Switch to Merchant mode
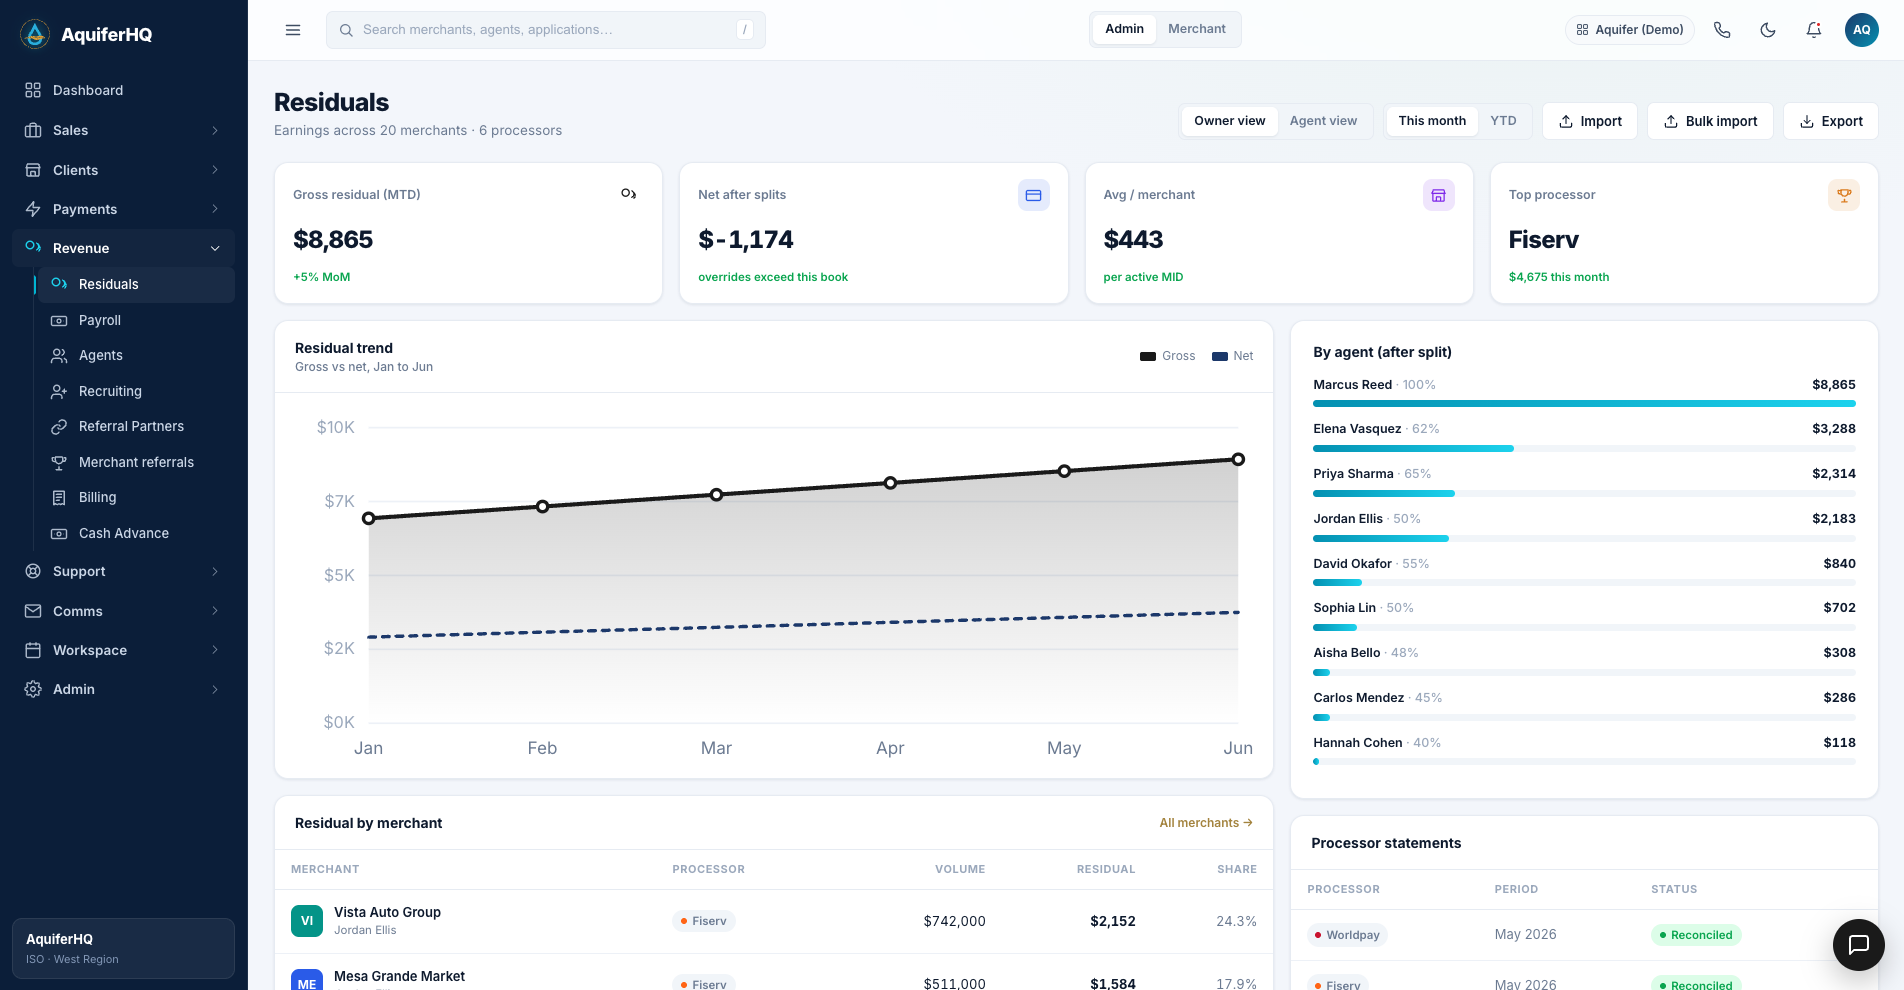 (1197, 29)
